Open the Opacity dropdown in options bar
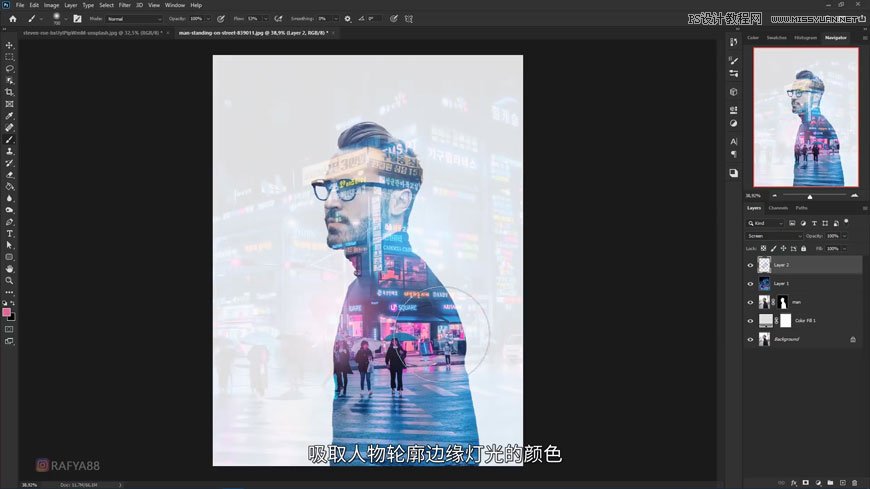Viewport: 870px width, 489px height. tap(208, 19)
